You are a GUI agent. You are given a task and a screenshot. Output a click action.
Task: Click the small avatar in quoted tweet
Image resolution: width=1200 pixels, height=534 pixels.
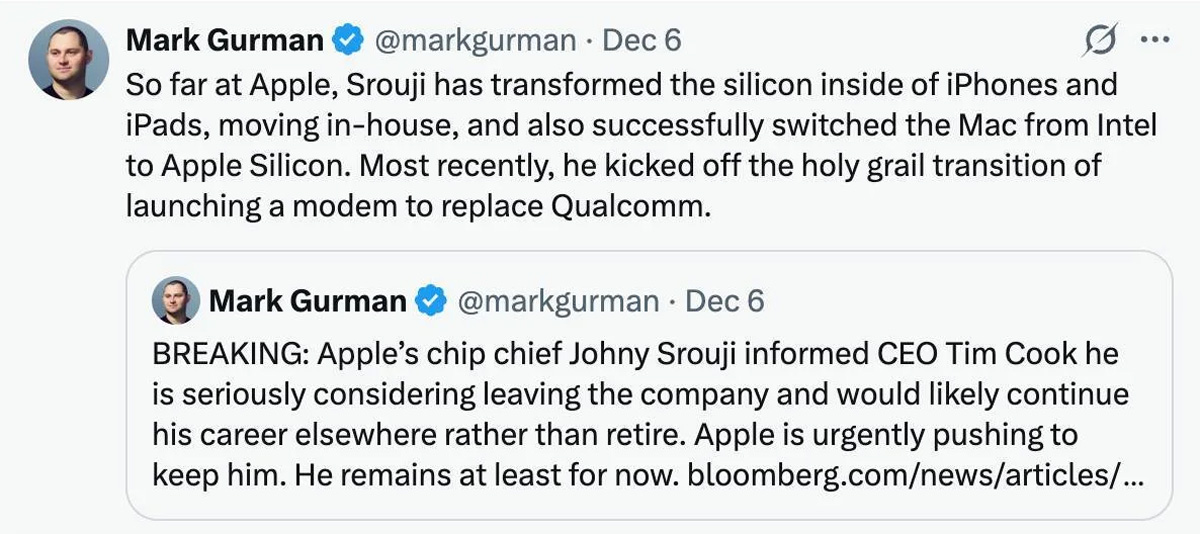(175, 300)
